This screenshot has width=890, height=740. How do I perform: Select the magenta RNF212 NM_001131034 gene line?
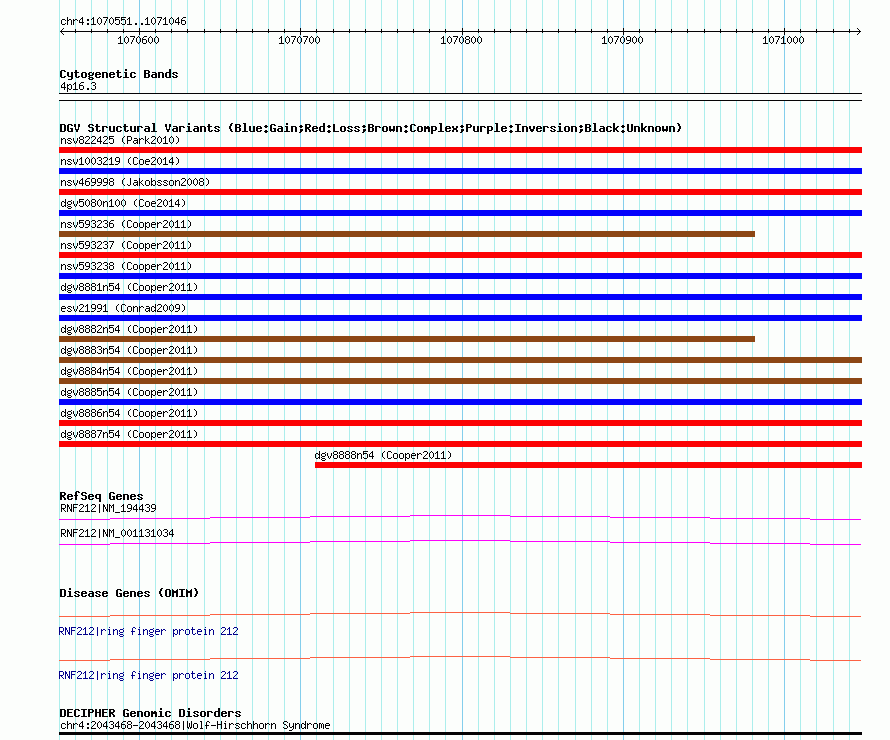pyautogui.click(x=460, y=542)
